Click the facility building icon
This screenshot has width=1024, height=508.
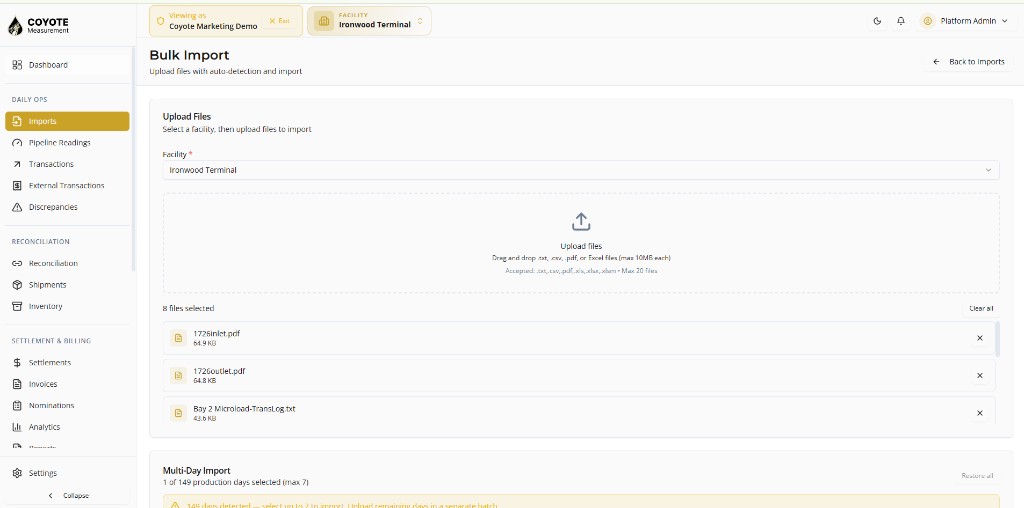tap(323, 21)
